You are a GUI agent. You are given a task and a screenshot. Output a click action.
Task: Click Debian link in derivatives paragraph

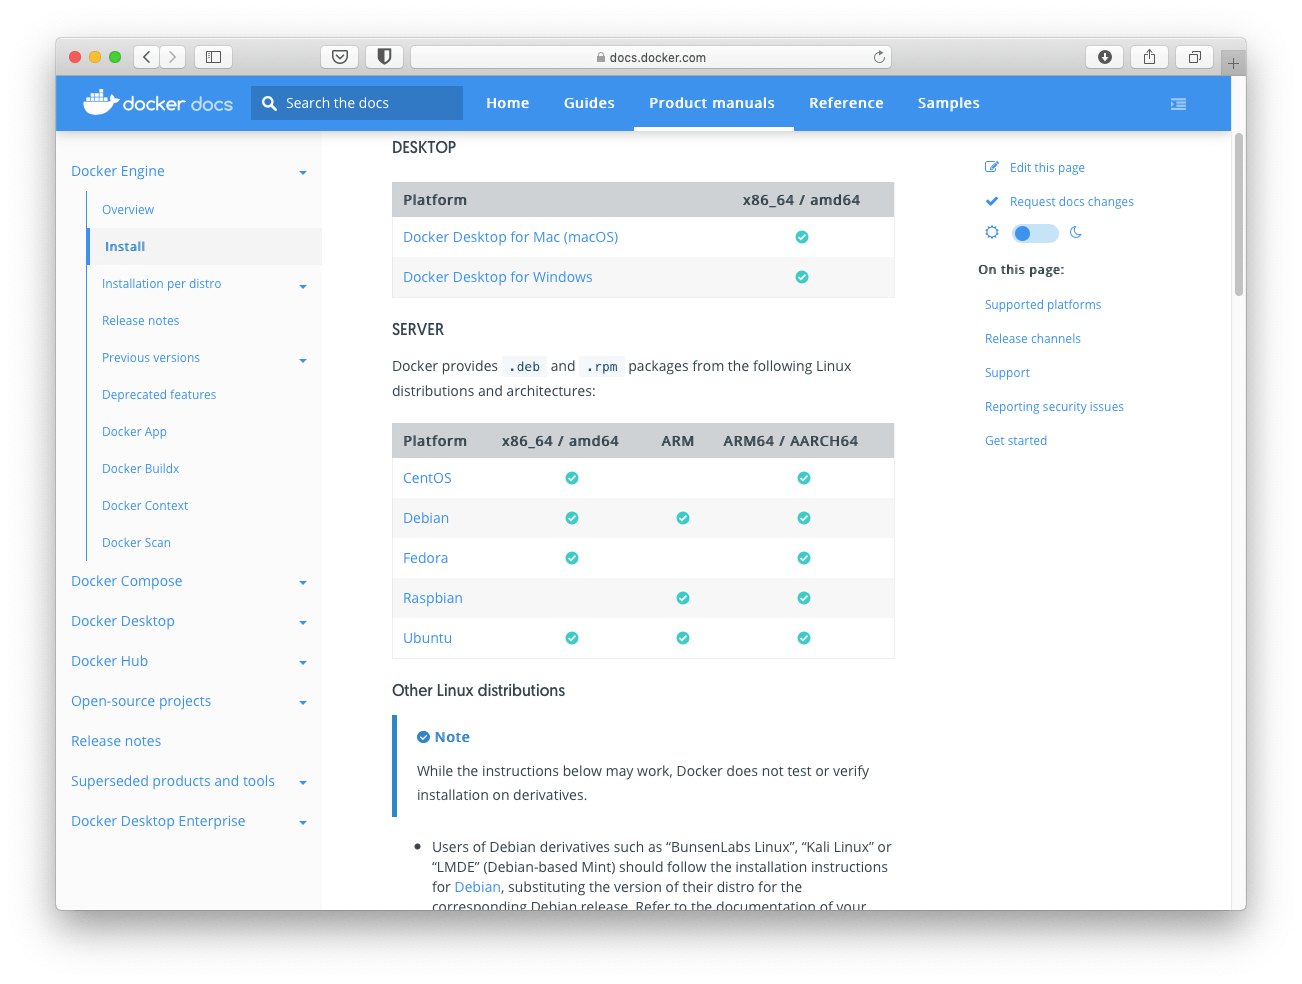click(477, 887)
